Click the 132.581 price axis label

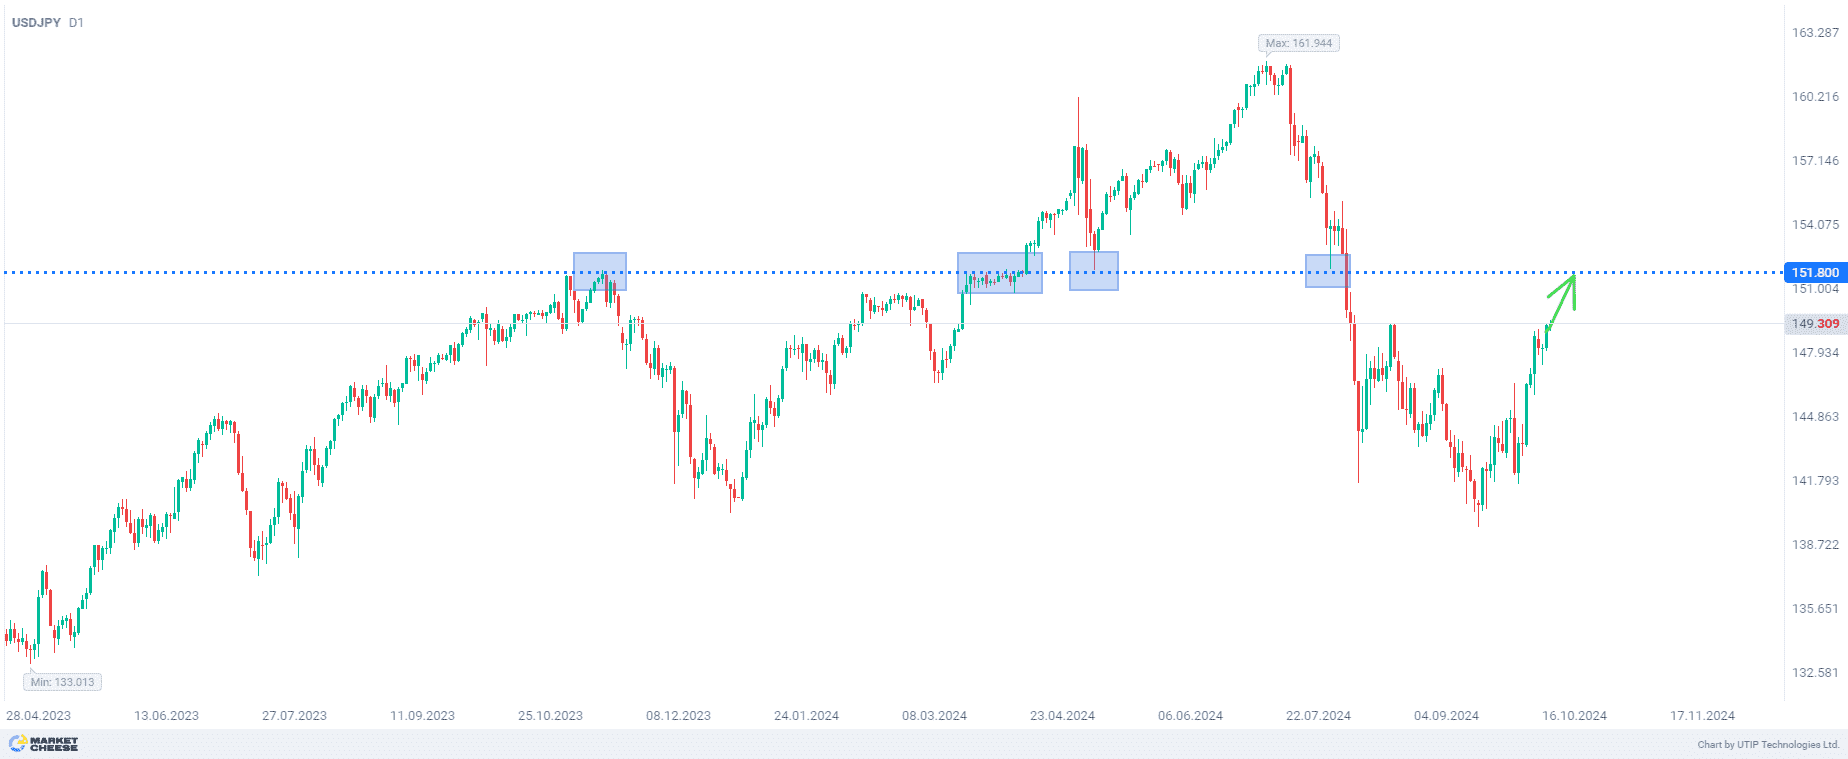1815,672
